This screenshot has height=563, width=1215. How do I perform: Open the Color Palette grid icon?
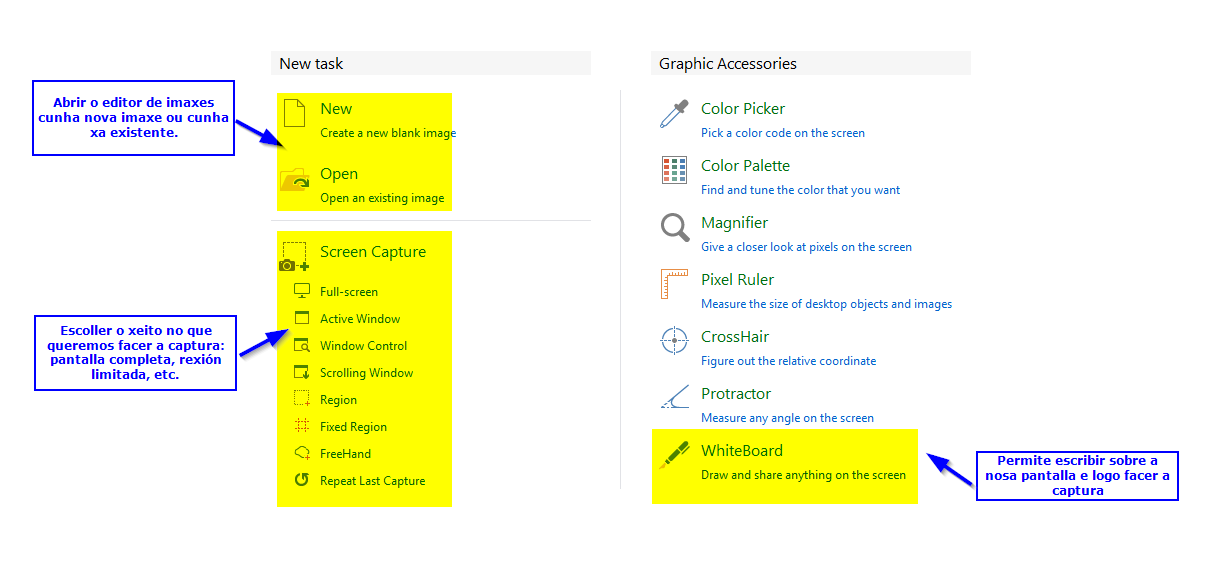tap(674, 170)
